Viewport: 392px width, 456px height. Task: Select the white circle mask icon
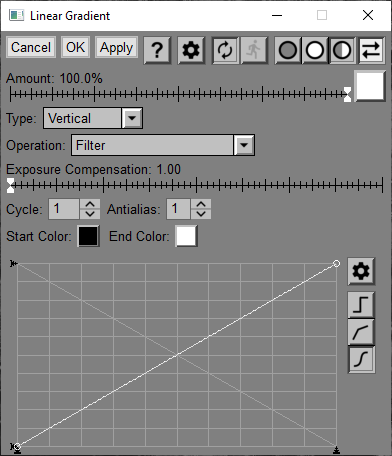click(315, 50)
